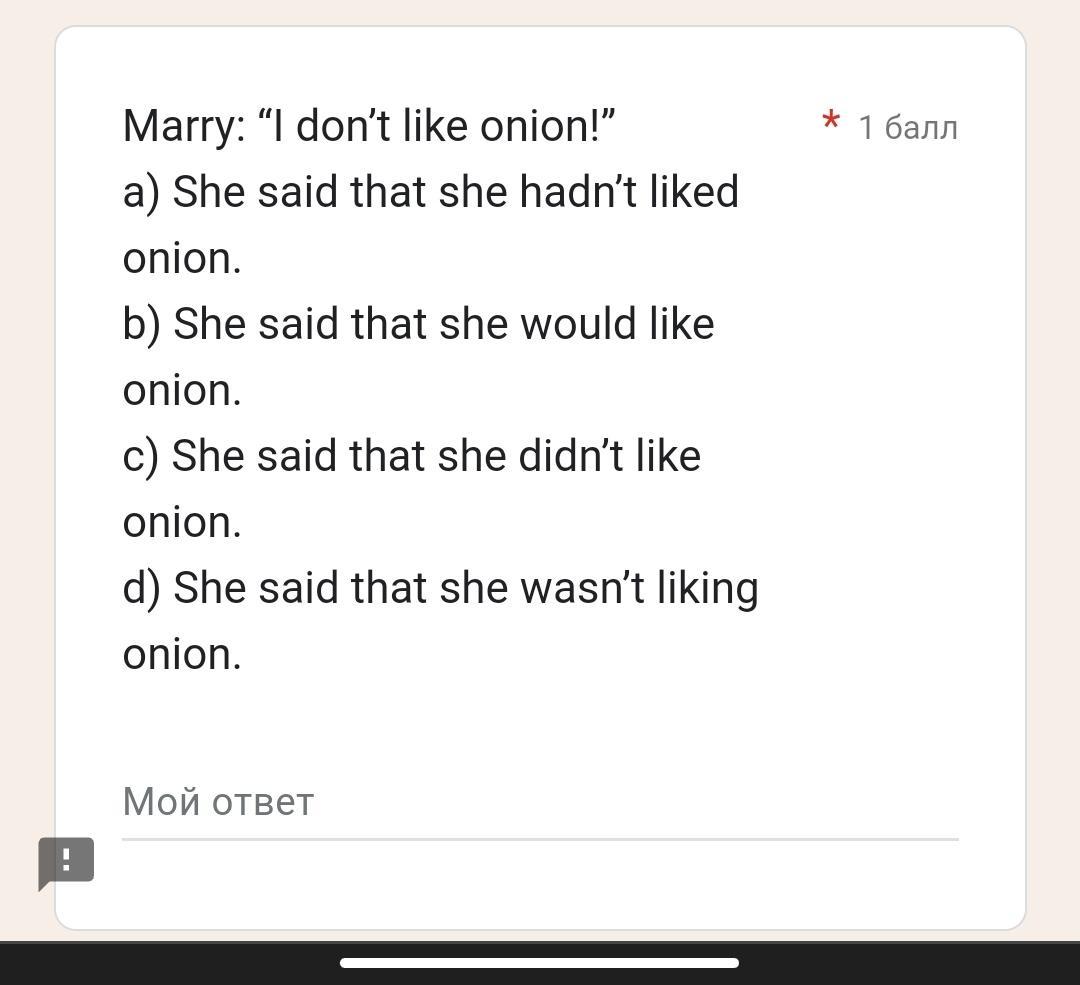Click the word "onion." ending option b
Viewport: 1080px width, 985px height.
(182, 391)
